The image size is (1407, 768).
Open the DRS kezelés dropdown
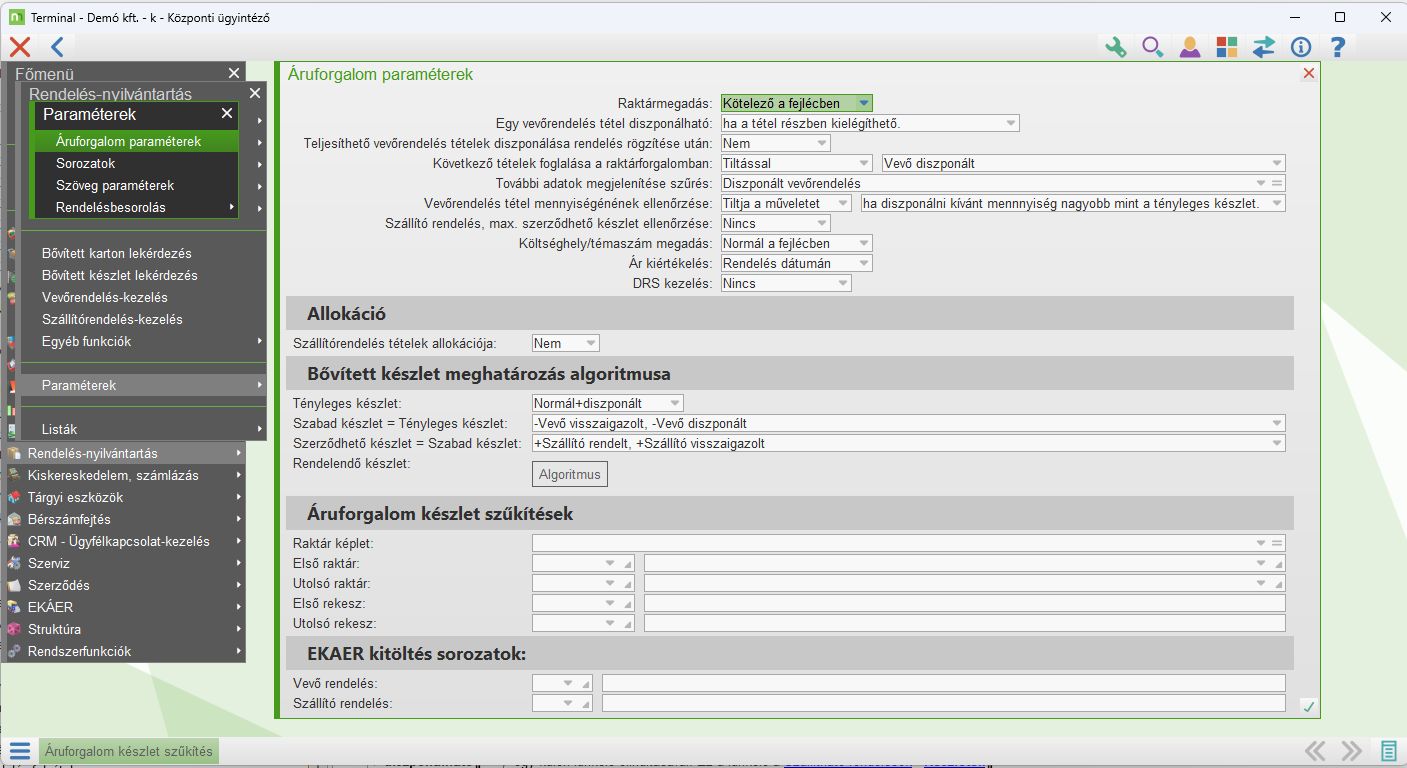point(843,283)
